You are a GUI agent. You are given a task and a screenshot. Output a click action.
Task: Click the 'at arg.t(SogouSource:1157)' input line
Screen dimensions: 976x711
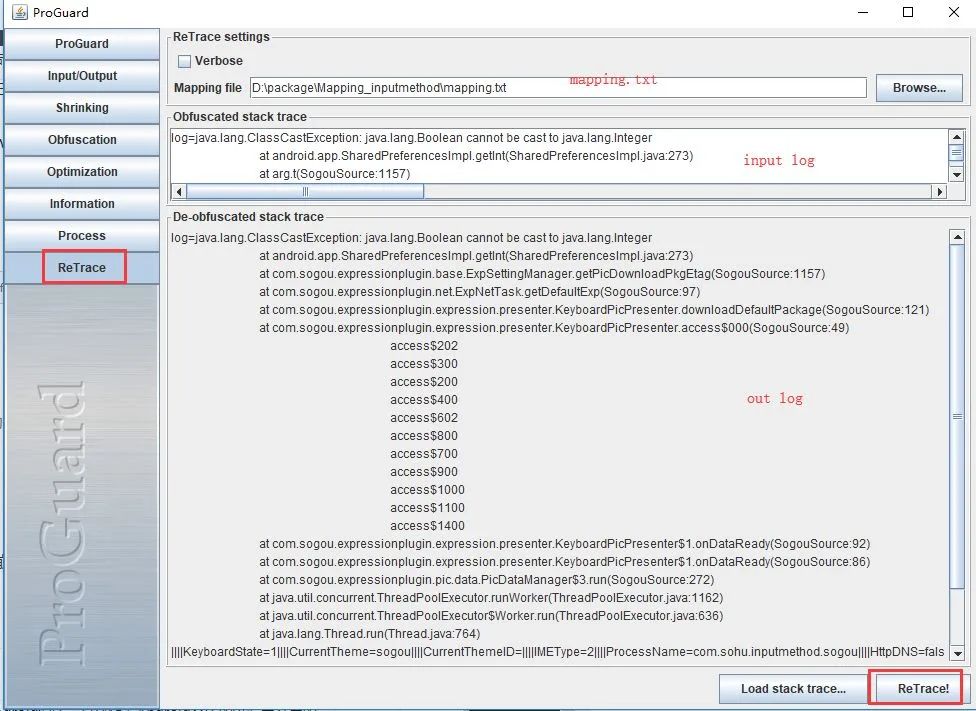tap(335, 174)
